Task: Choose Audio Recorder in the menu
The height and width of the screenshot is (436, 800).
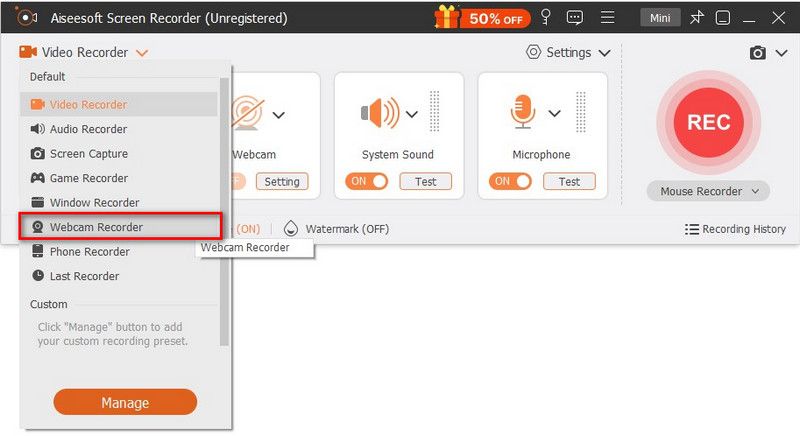Action: (x=88, y=129)
